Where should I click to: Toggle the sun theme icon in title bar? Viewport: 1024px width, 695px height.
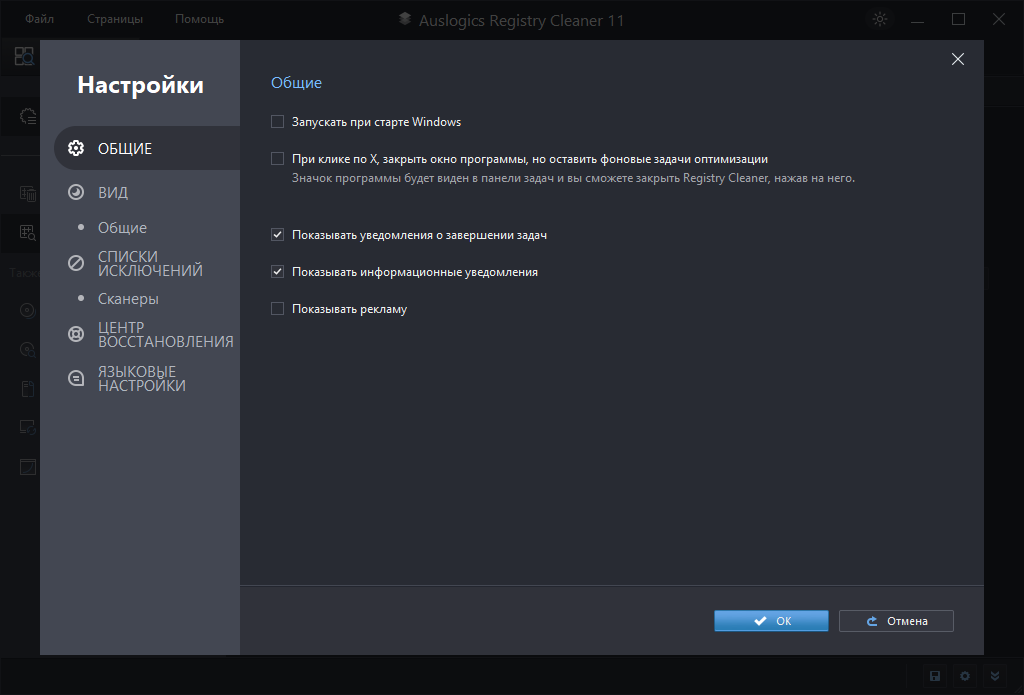point(880,19)
